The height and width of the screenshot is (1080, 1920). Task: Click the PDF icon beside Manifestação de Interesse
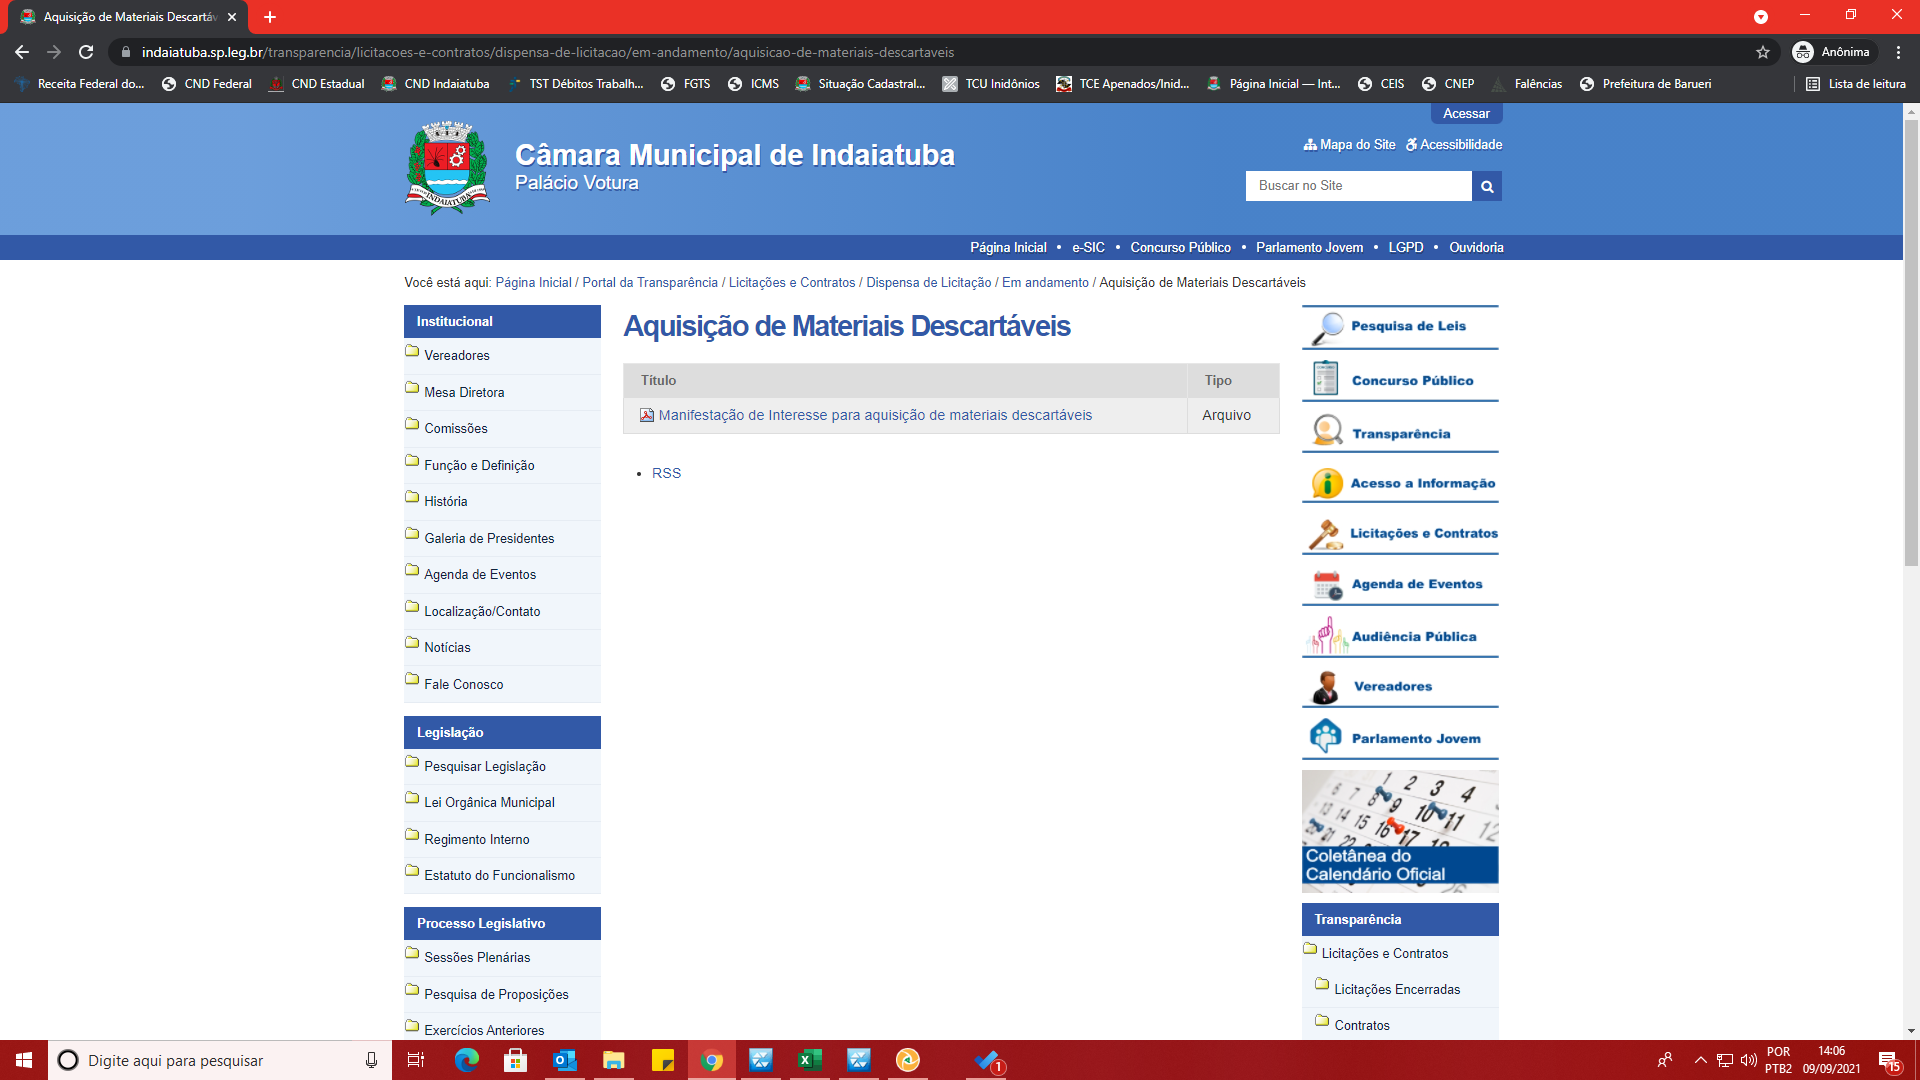647,416
